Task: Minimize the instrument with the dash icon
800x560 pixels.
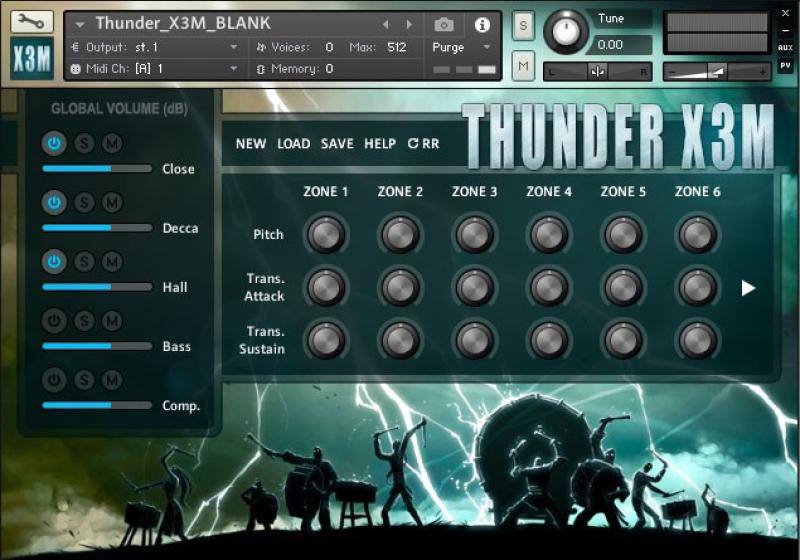Action: click(x=786, y=31)
